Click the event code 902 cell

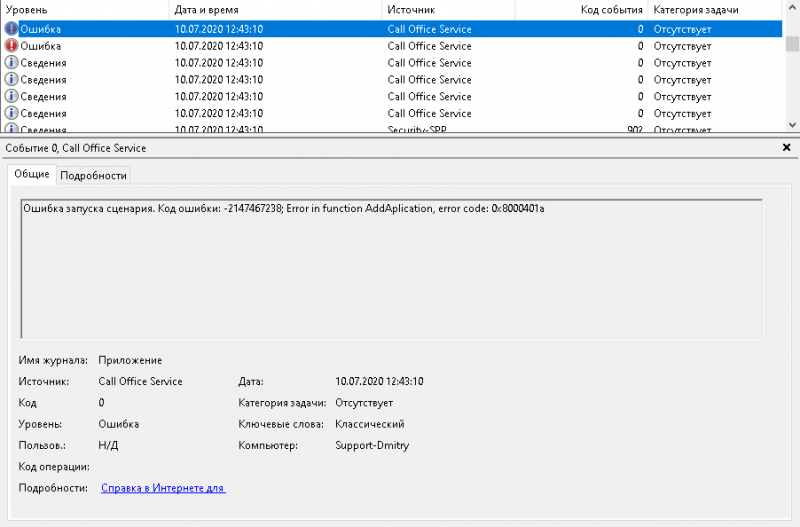coord(635,129)
